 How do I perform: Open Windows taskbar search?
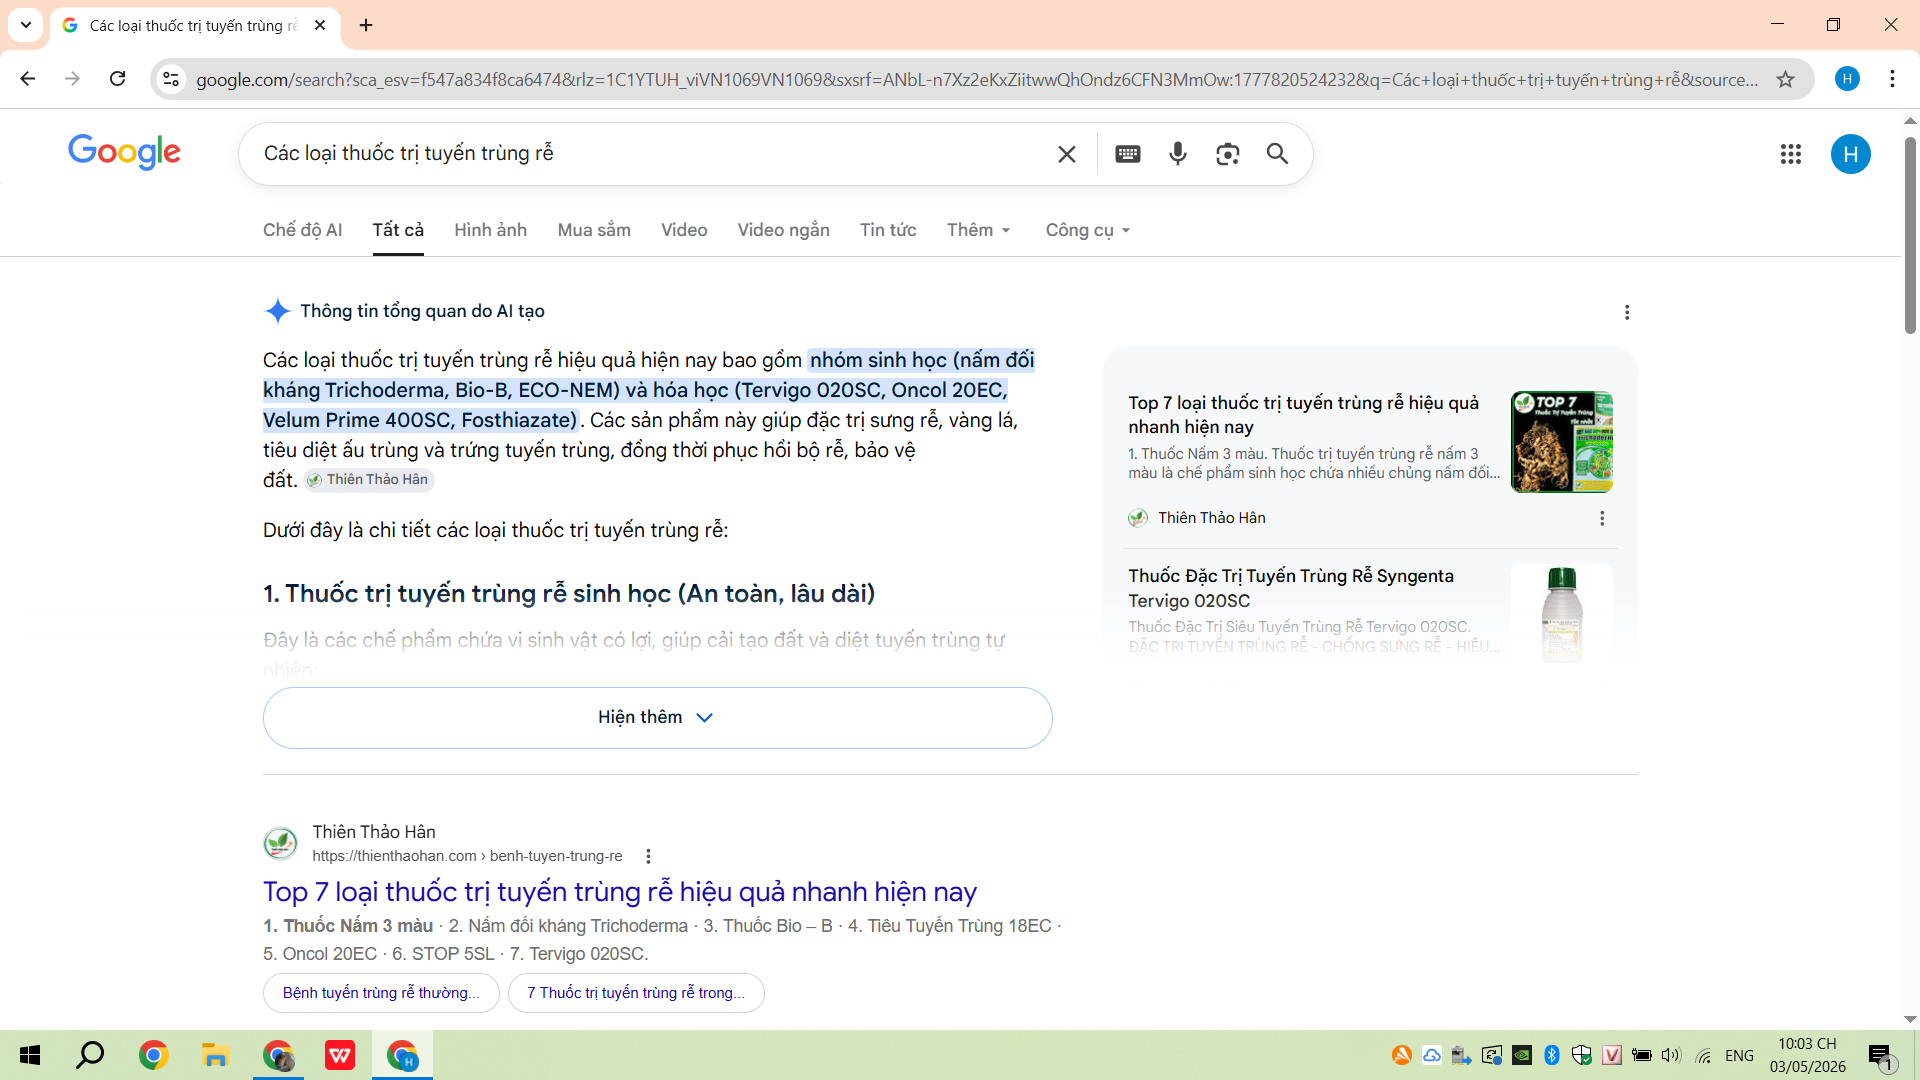[x=91, y=1055]
